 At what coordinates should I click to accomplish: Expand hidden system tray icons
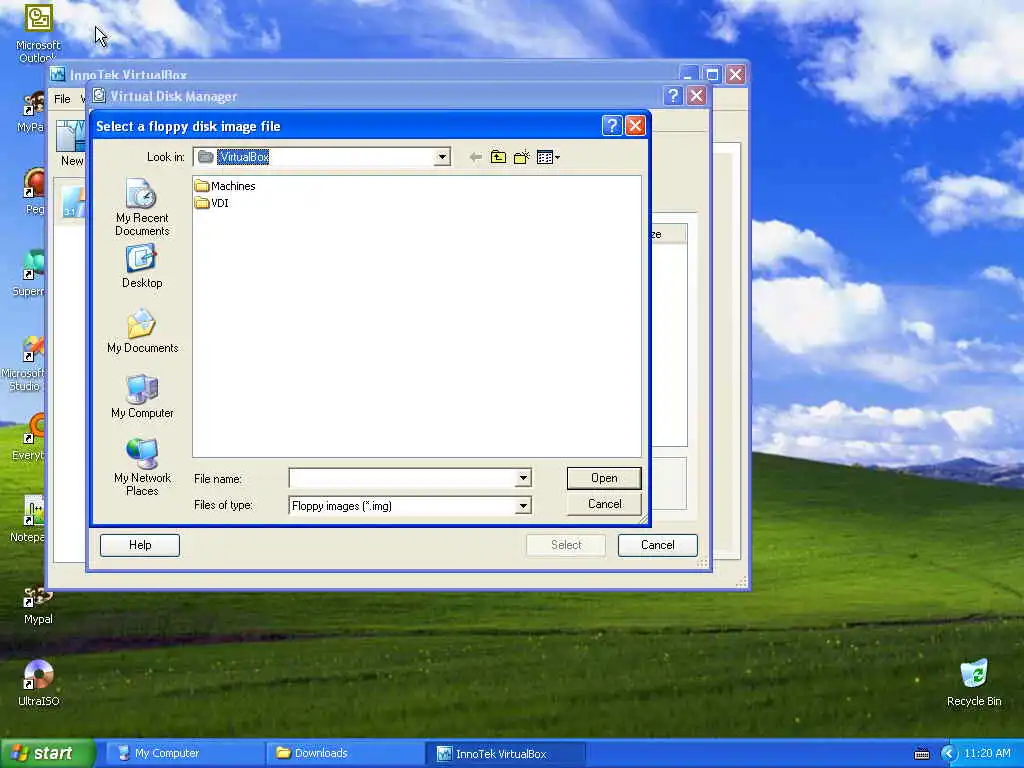coord(948,754)
